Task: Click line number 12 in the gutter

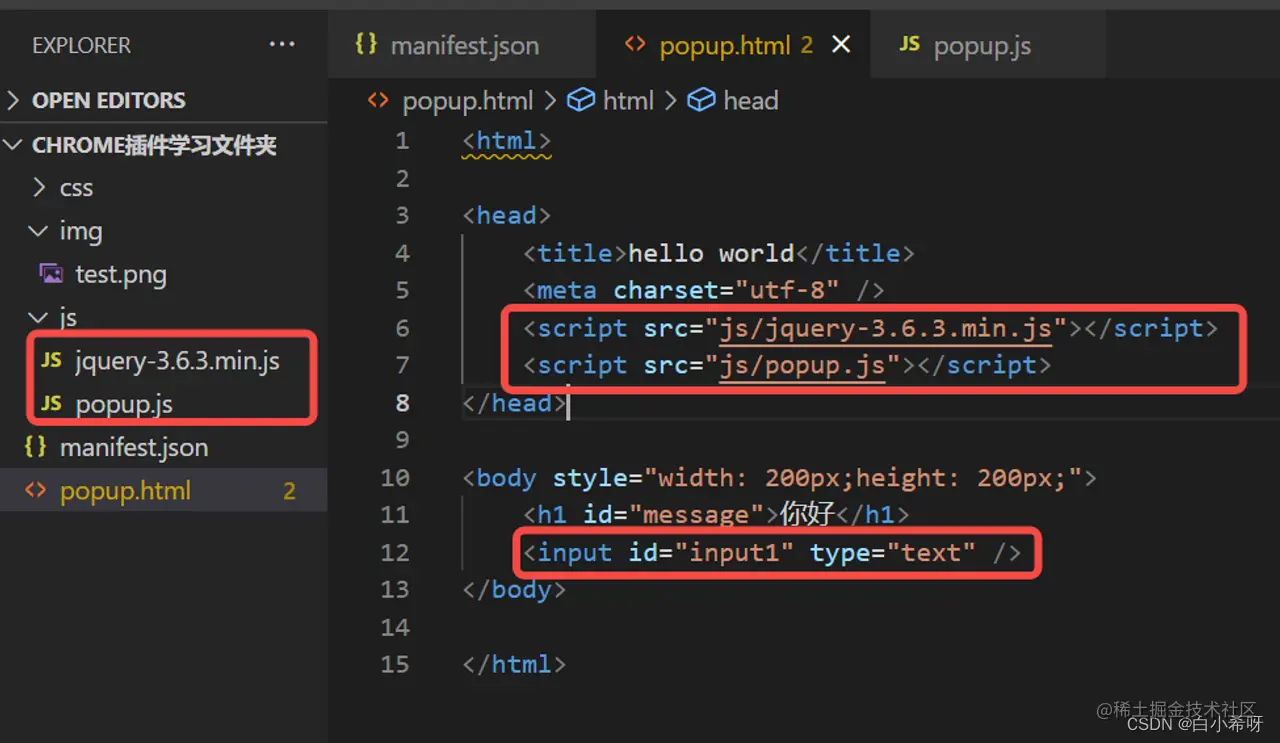Action: click(x=395, y=552)
